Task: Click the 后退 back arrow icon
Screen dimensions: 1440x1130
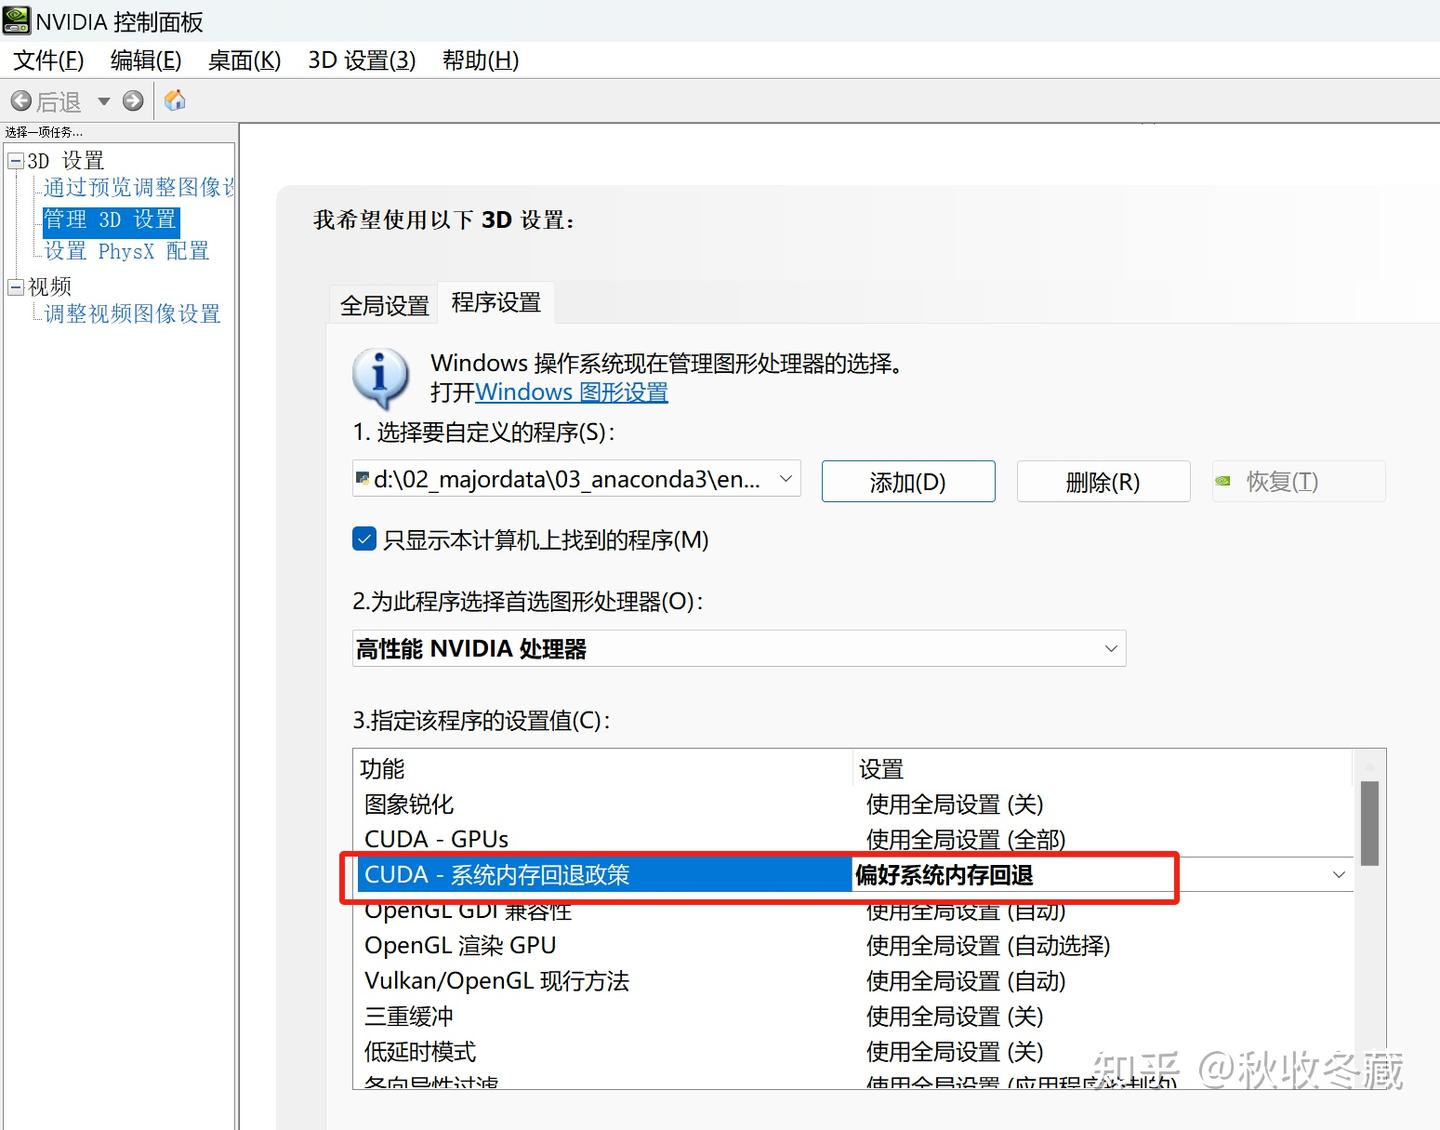Action: tap(22, 100)
